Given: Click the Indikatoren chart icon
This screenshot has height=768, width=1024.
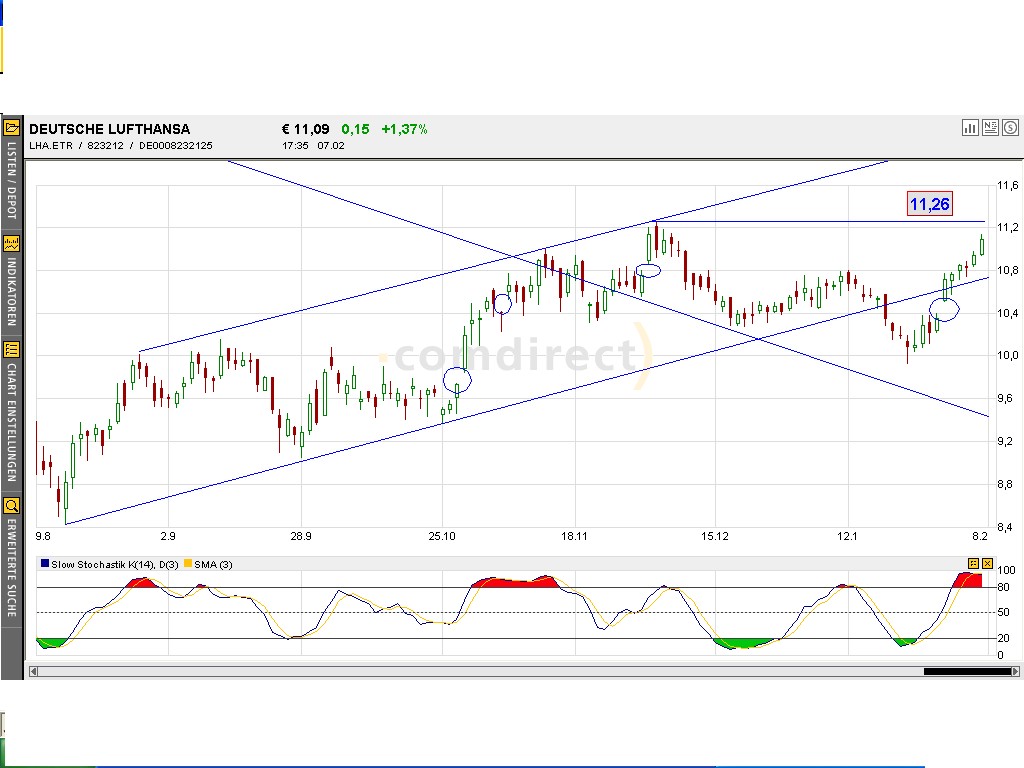Looking at the screenshot, I should click(x=11, y=244).
